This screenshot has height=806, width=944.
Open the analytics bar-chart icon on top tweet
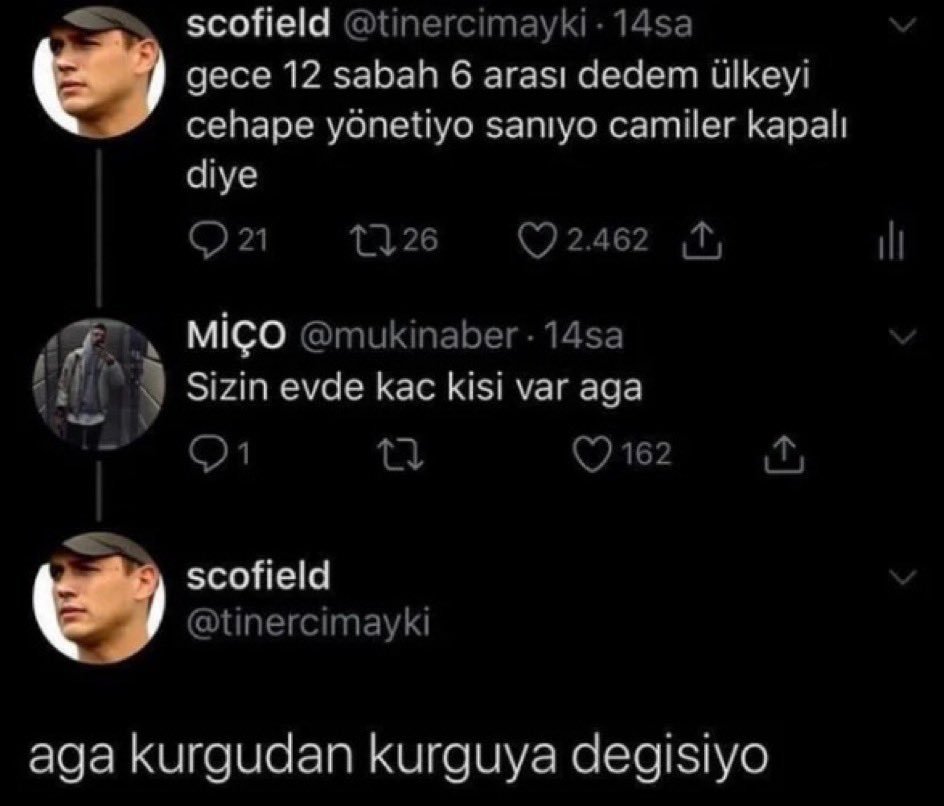pyautogui.click(x=891, y=242)
